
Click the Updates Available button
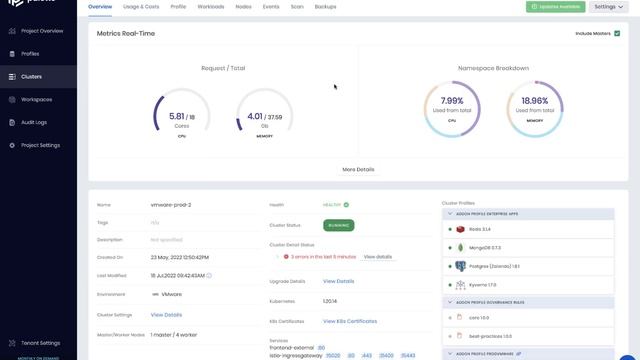coord(556,7)
